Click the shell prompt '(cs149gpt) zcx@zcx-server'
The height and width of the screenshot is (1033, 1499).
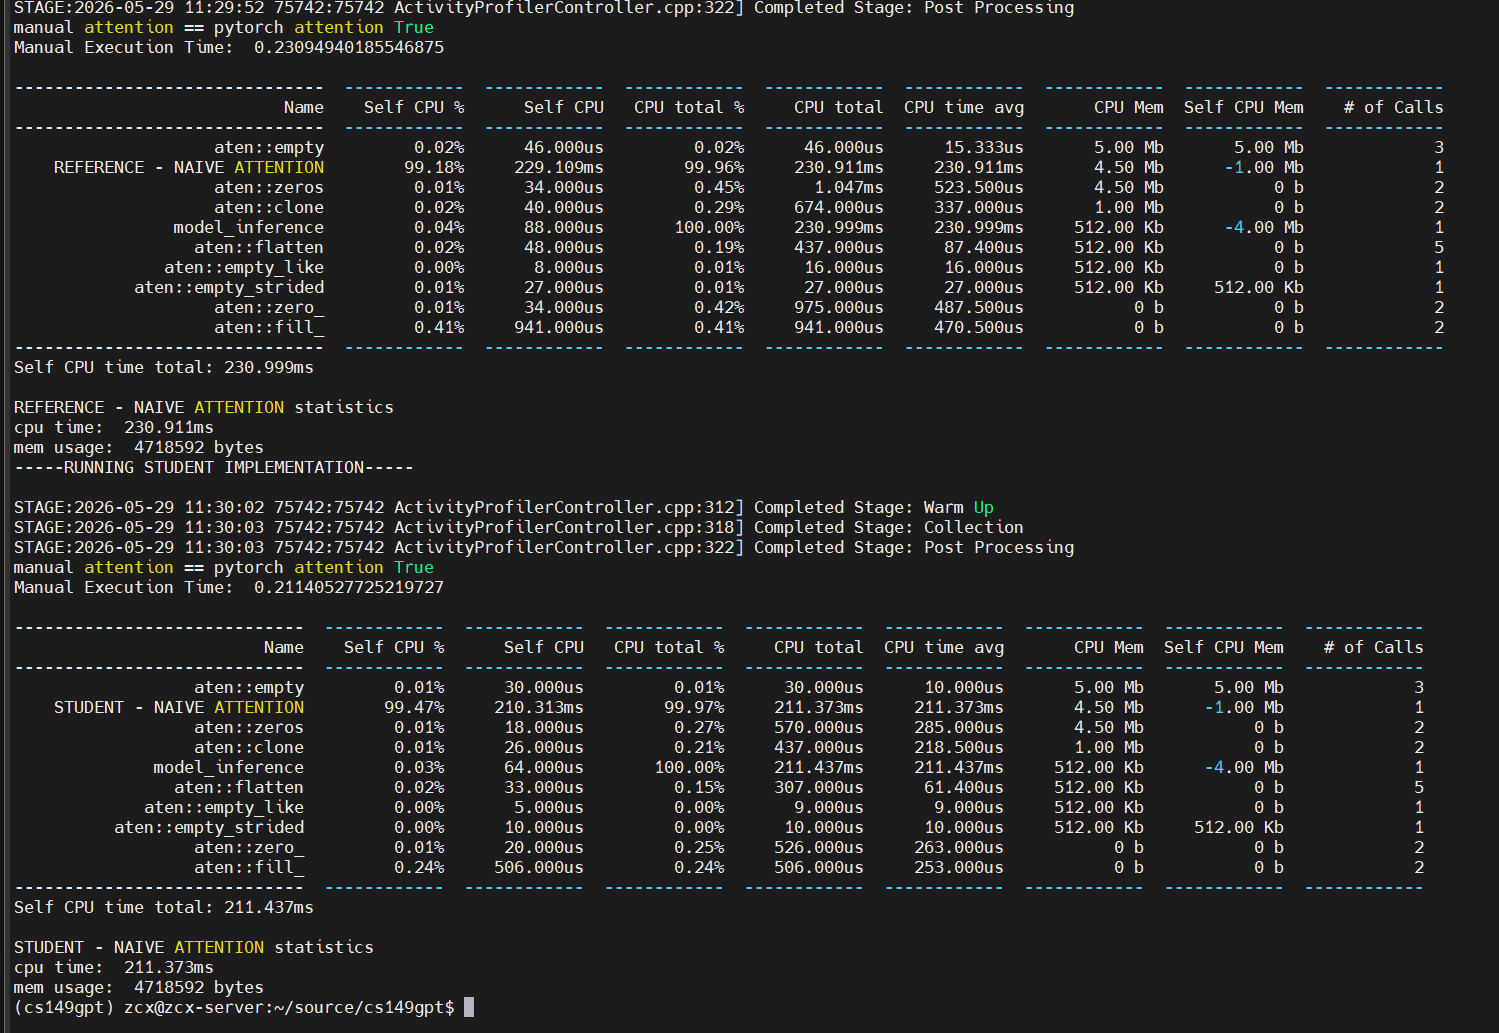tap(234, 1007)
